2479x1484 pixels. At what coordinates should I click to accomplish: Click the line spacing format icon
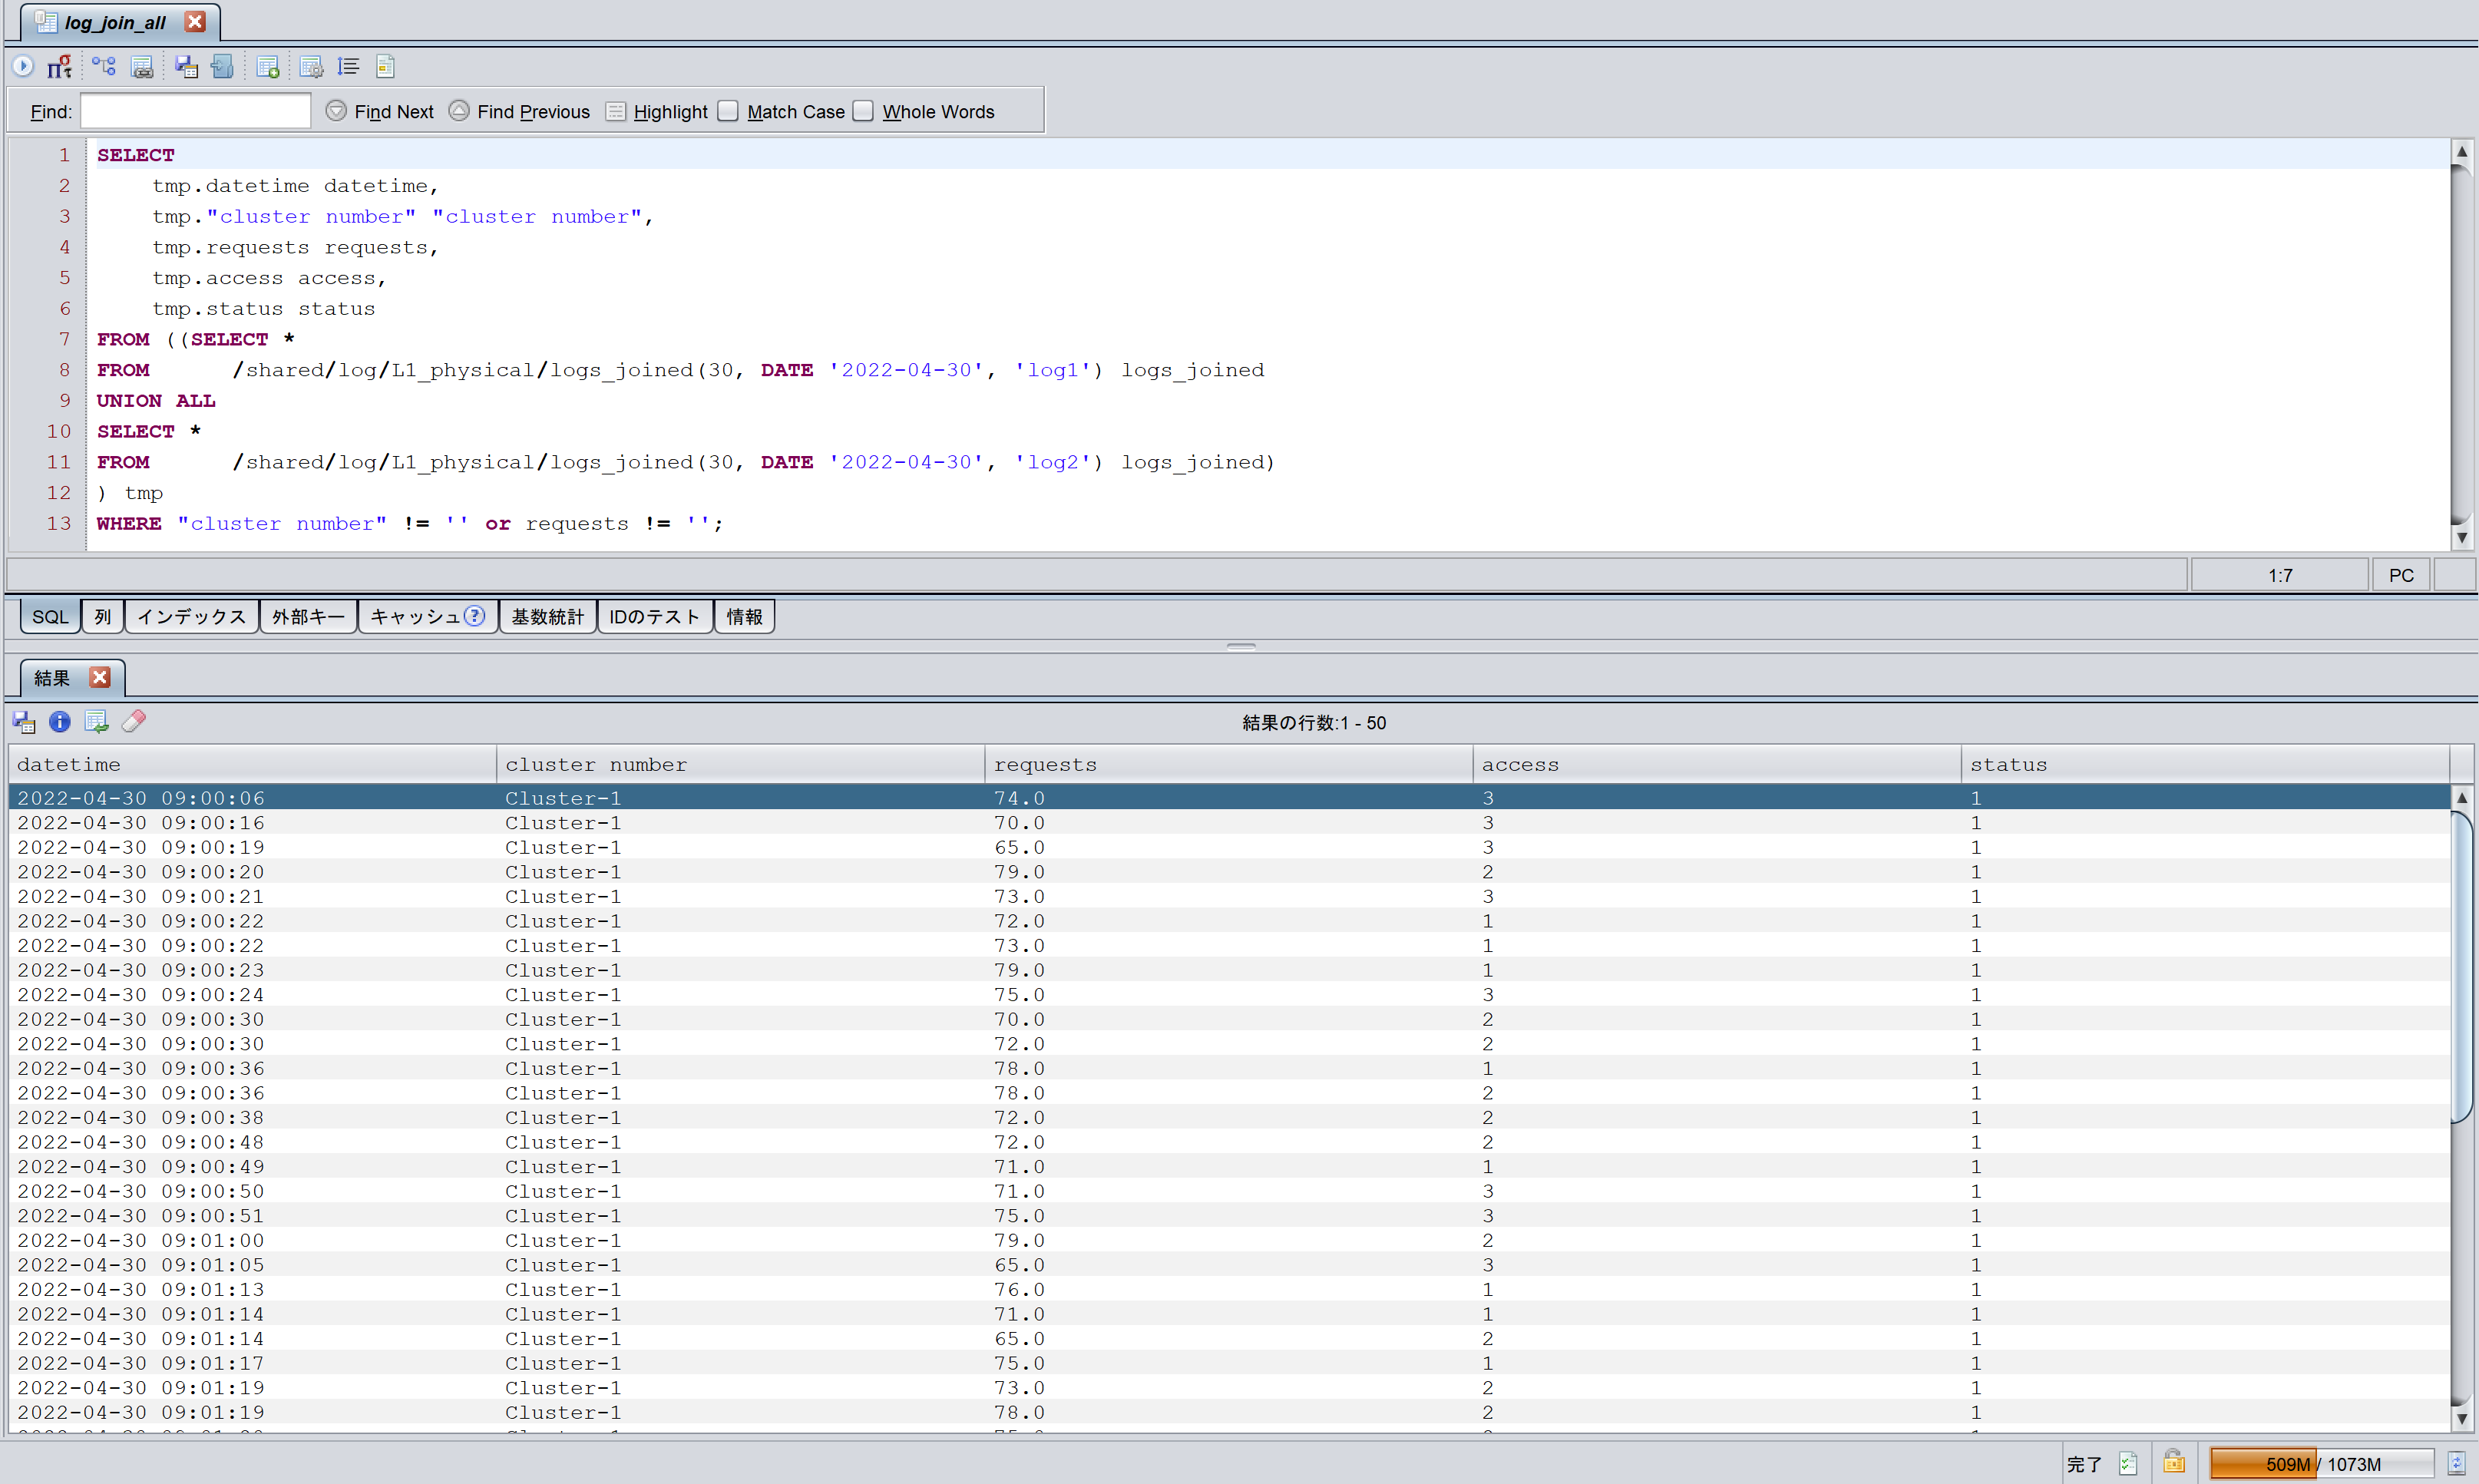[348, 66]
